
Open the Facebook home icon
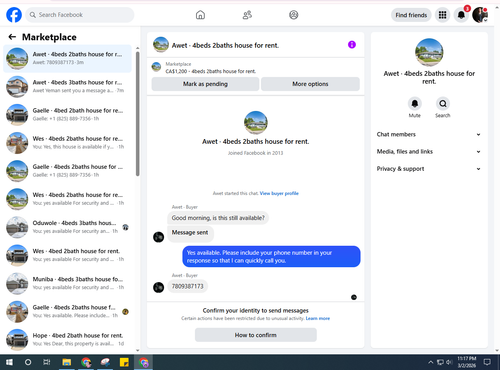pyautogui.click(x=200, y=15)
